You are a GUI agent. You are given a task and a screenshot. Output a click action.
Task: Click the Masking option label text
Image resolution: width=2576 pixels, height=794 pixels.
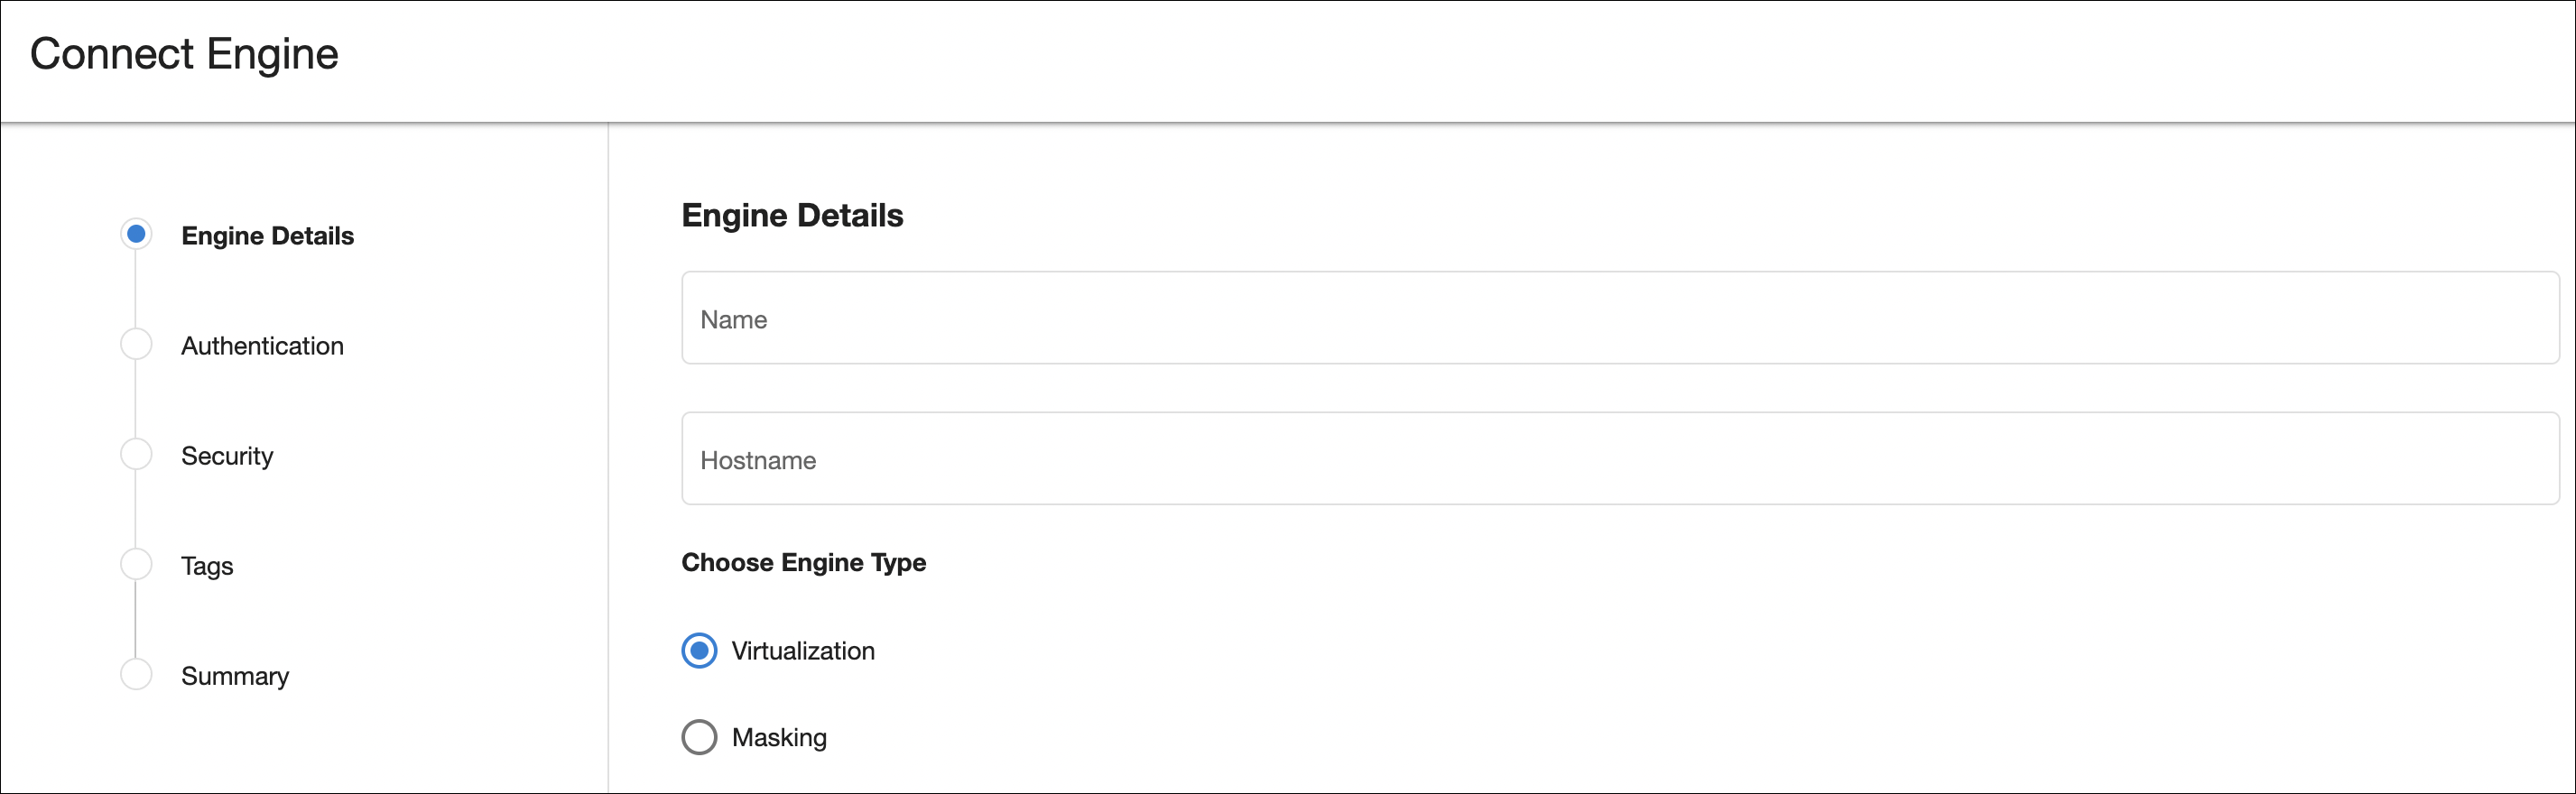[x=779, y=737]
